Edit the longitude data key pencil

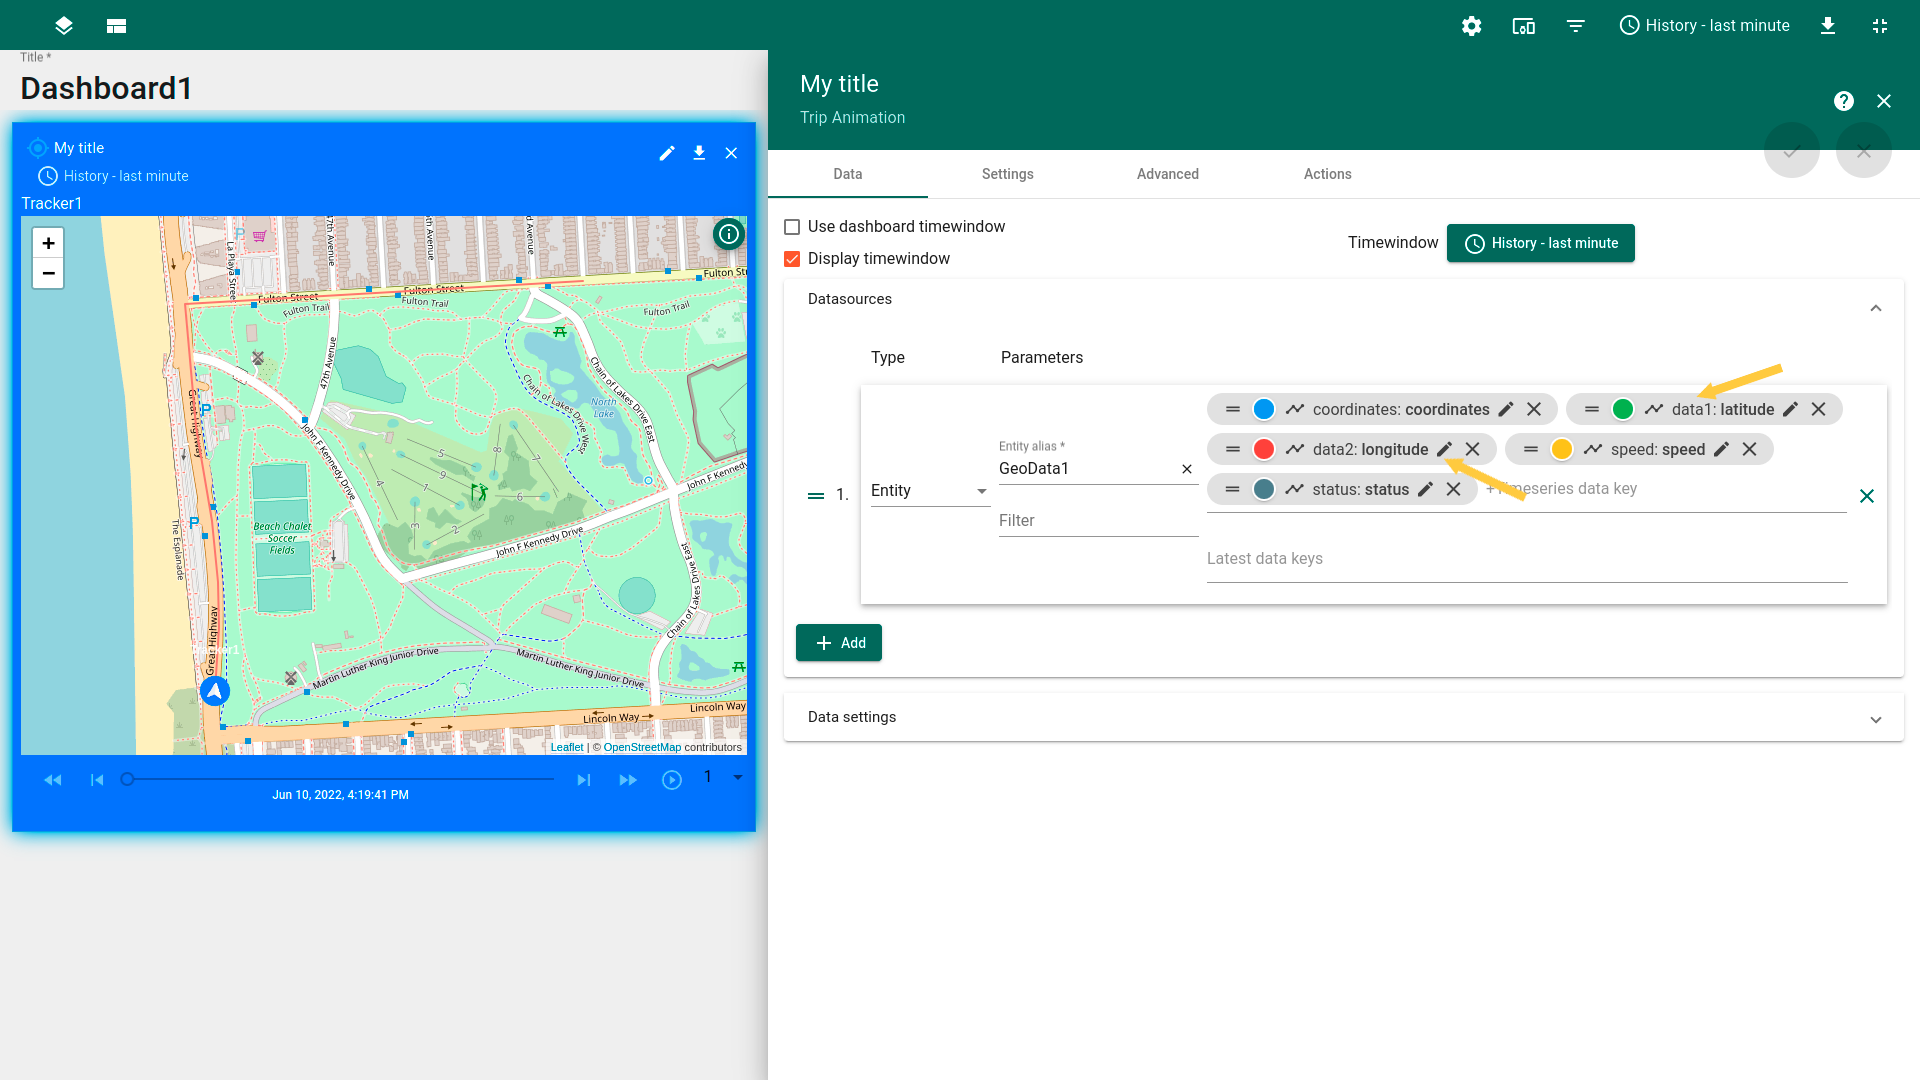pos(1444,450)
